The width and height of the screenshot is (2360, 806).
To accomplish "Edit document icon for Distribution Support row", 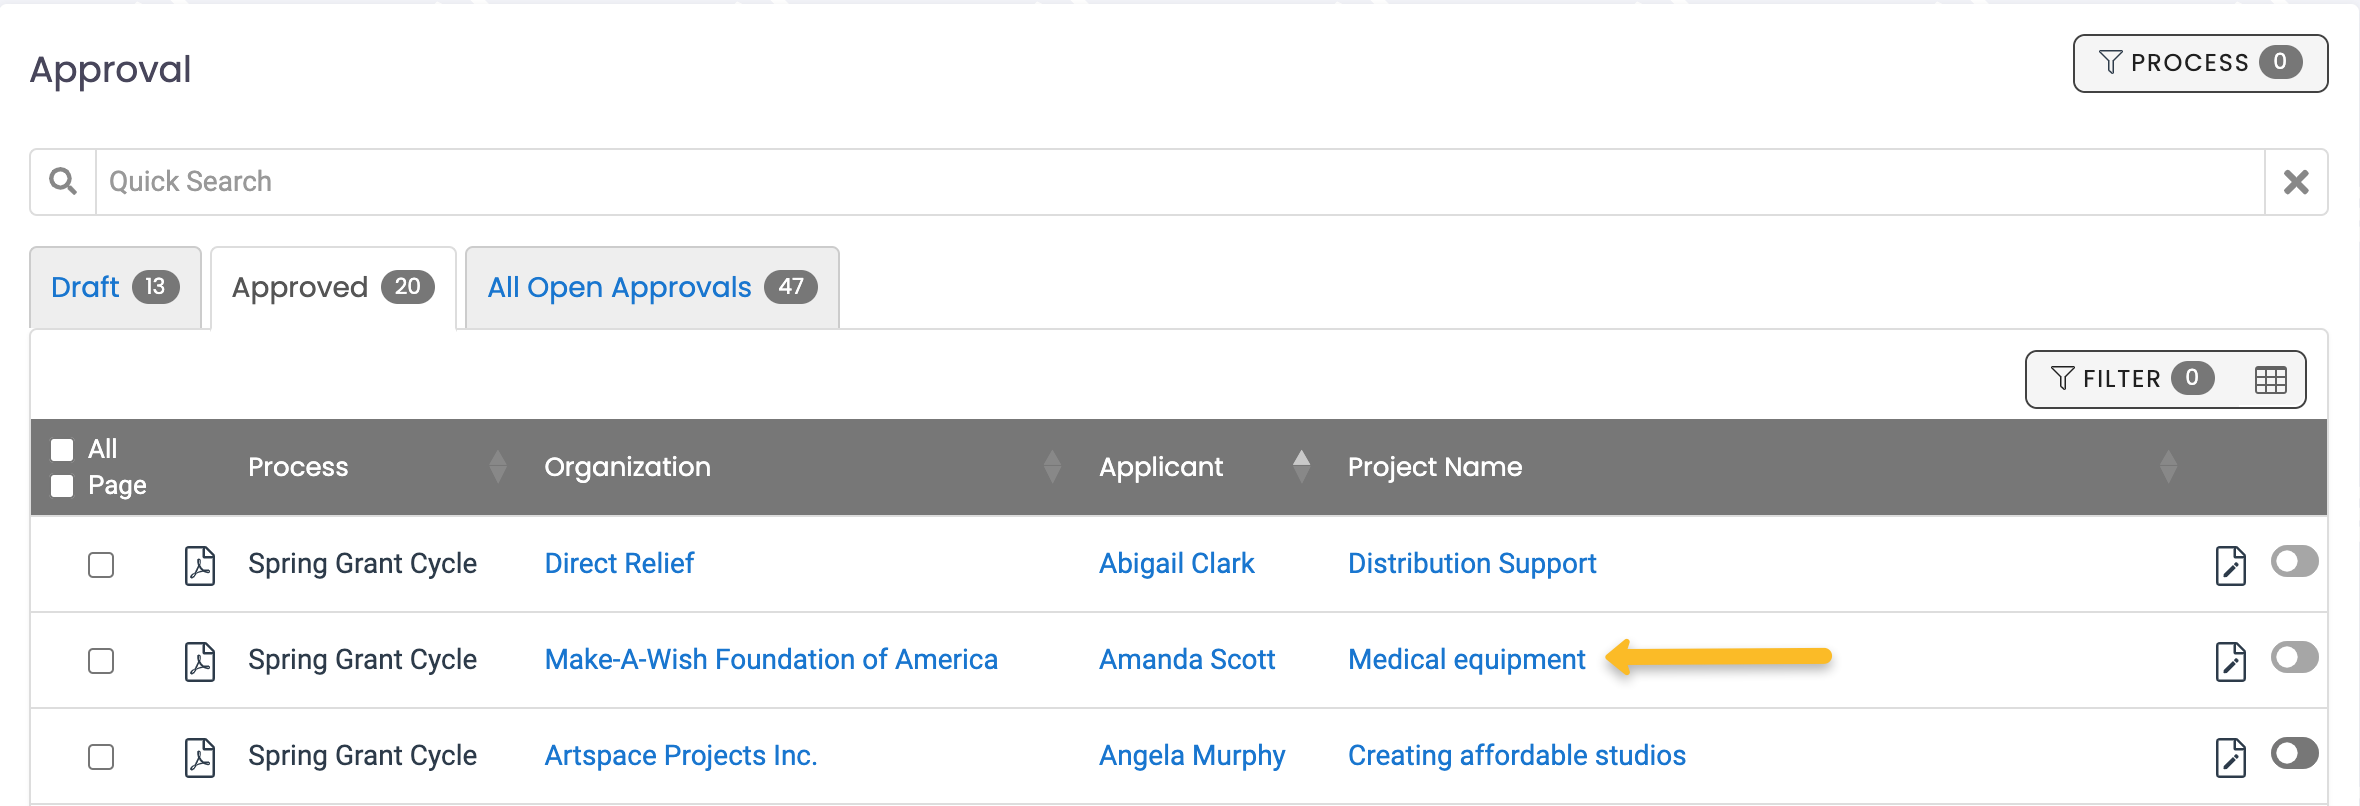I will [2231, 565].
